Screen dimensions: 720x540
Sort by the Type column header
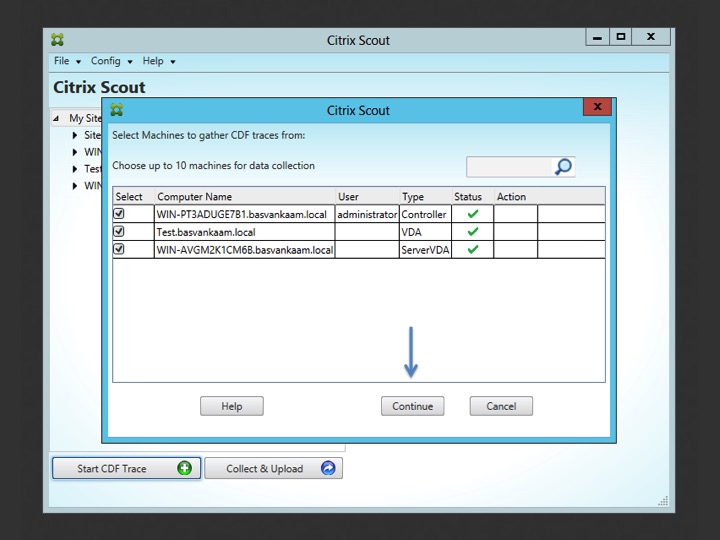click(x=426, y=197)
